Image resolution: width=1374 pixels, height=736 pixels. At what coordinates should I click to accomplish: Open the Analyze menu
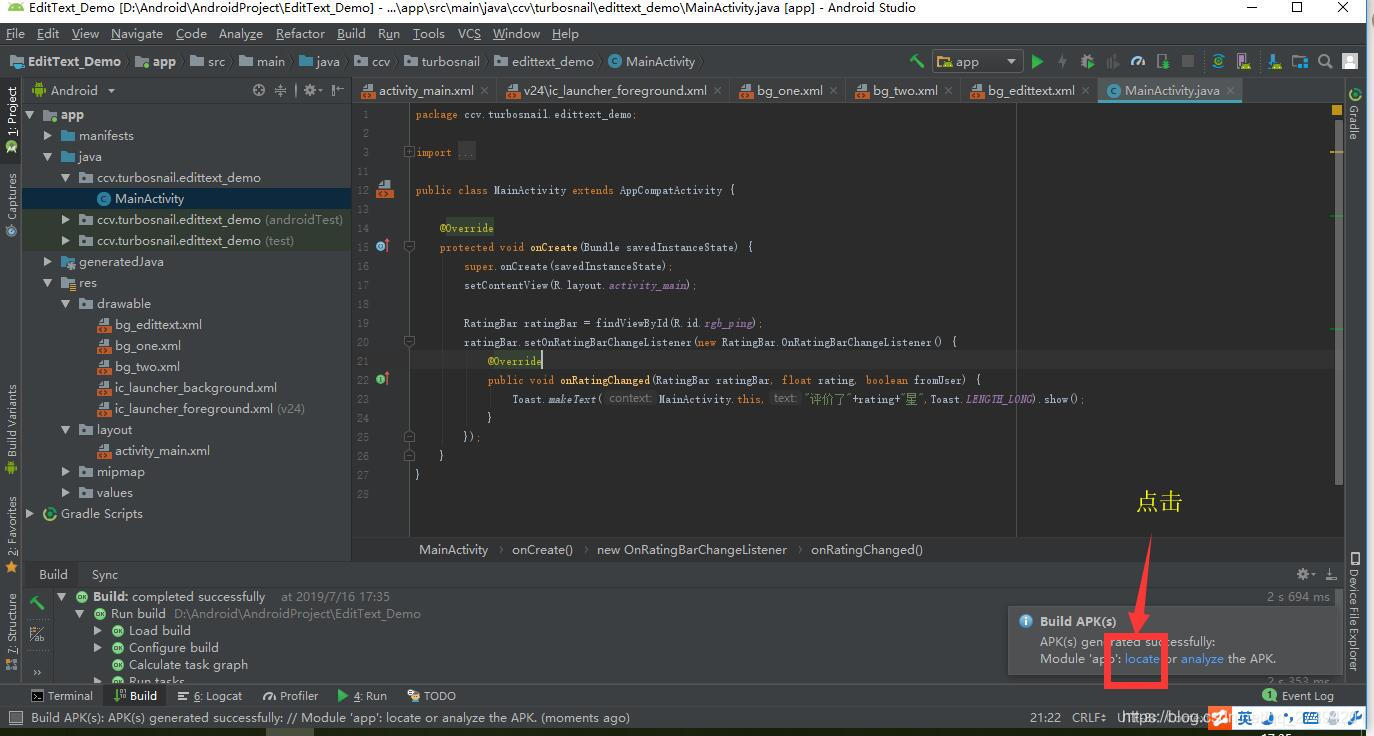click(241, 34)
